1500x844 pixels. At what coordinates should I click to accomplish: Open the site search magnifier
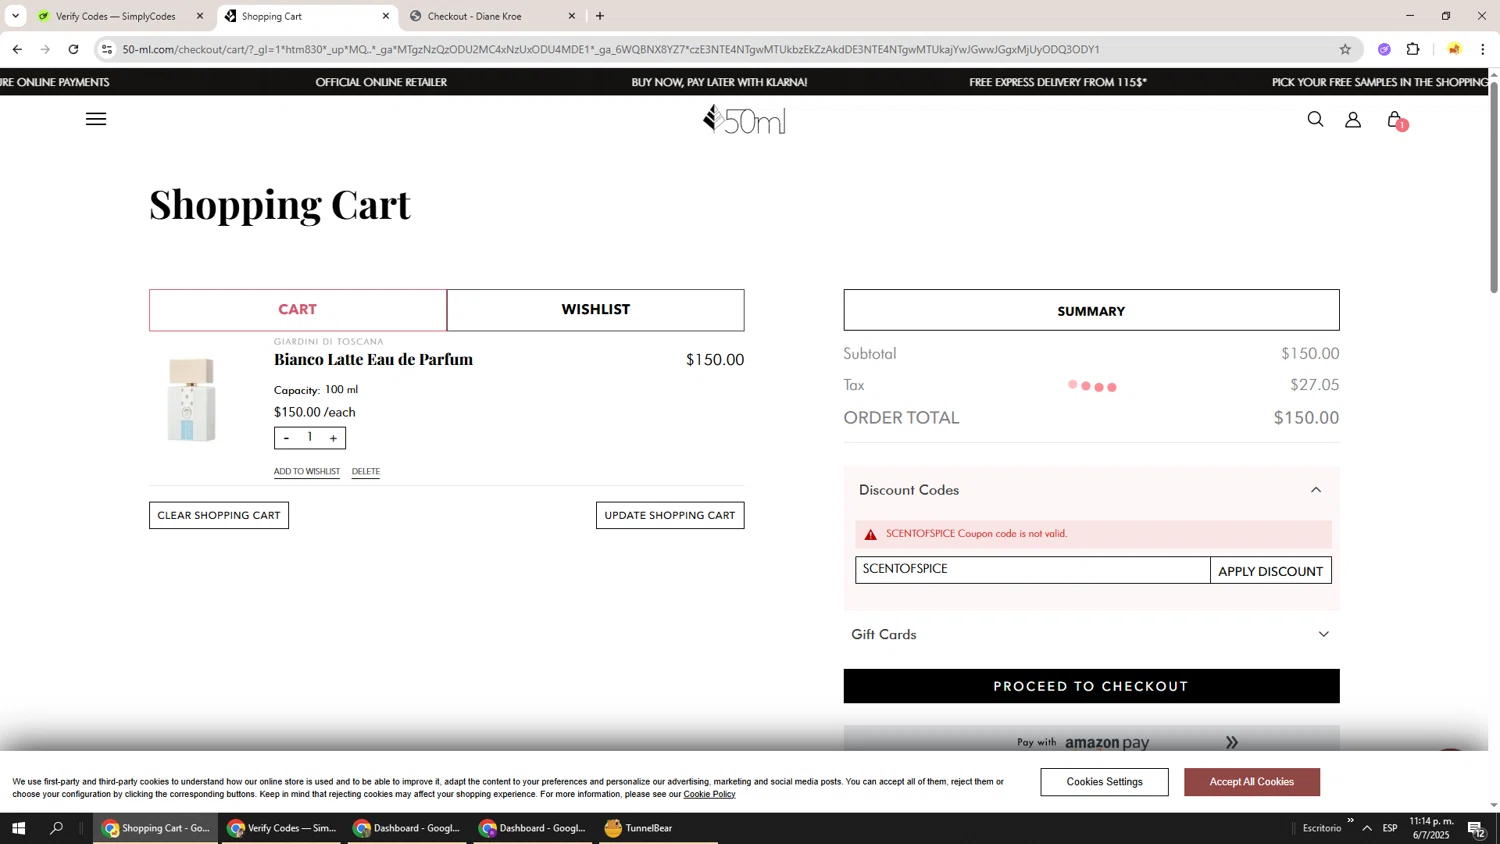[x=1315, y=119]
